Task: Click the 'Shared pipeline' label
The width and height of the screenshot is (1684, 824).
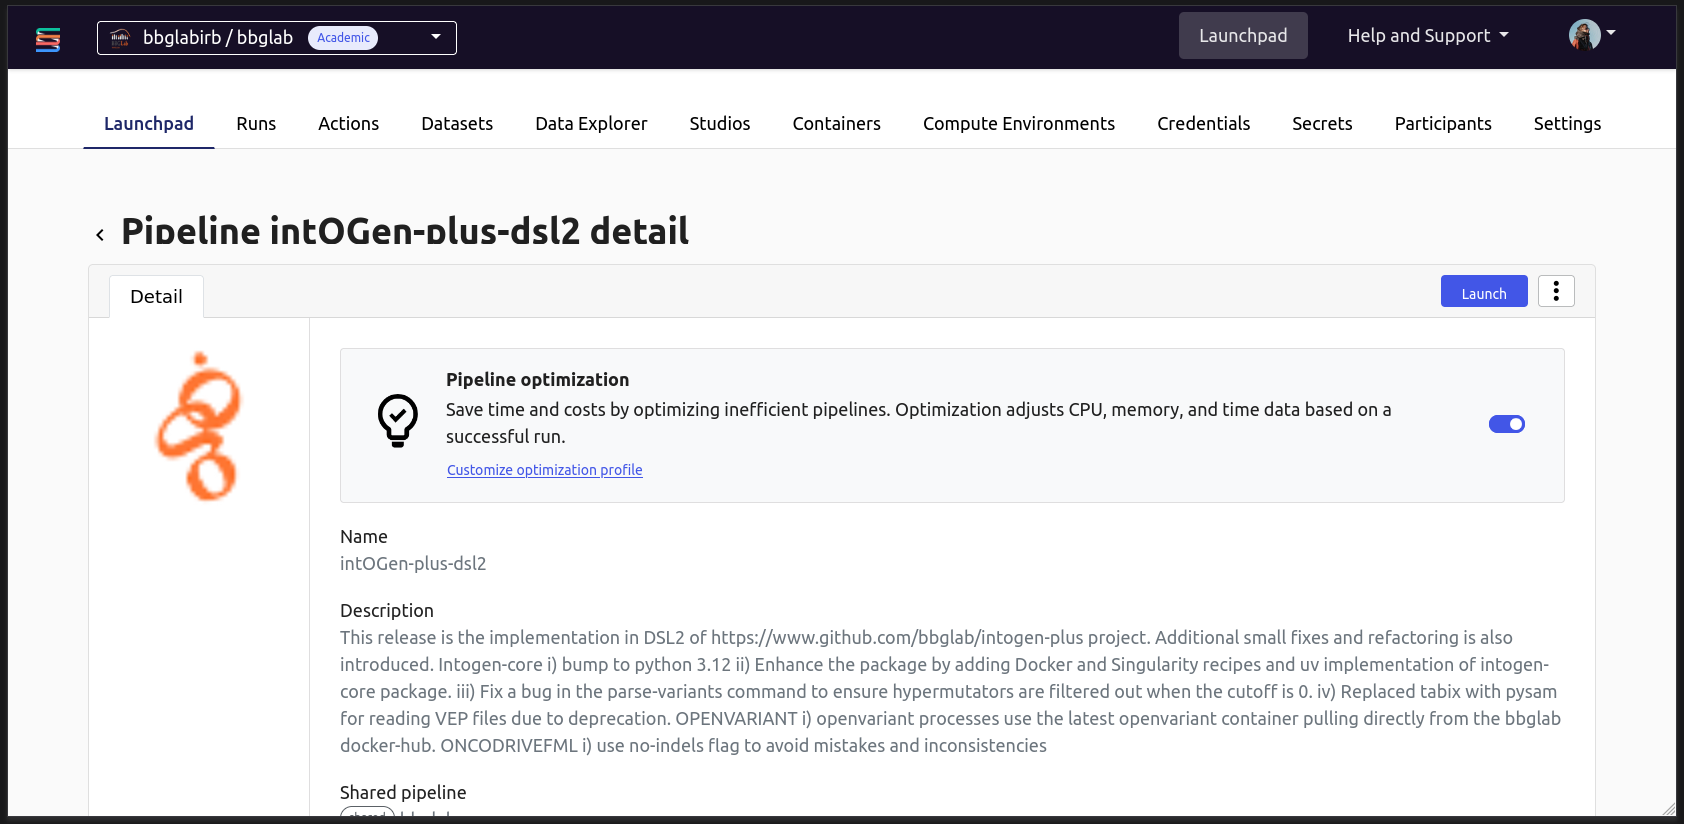Action: click(x=403, y=793)
